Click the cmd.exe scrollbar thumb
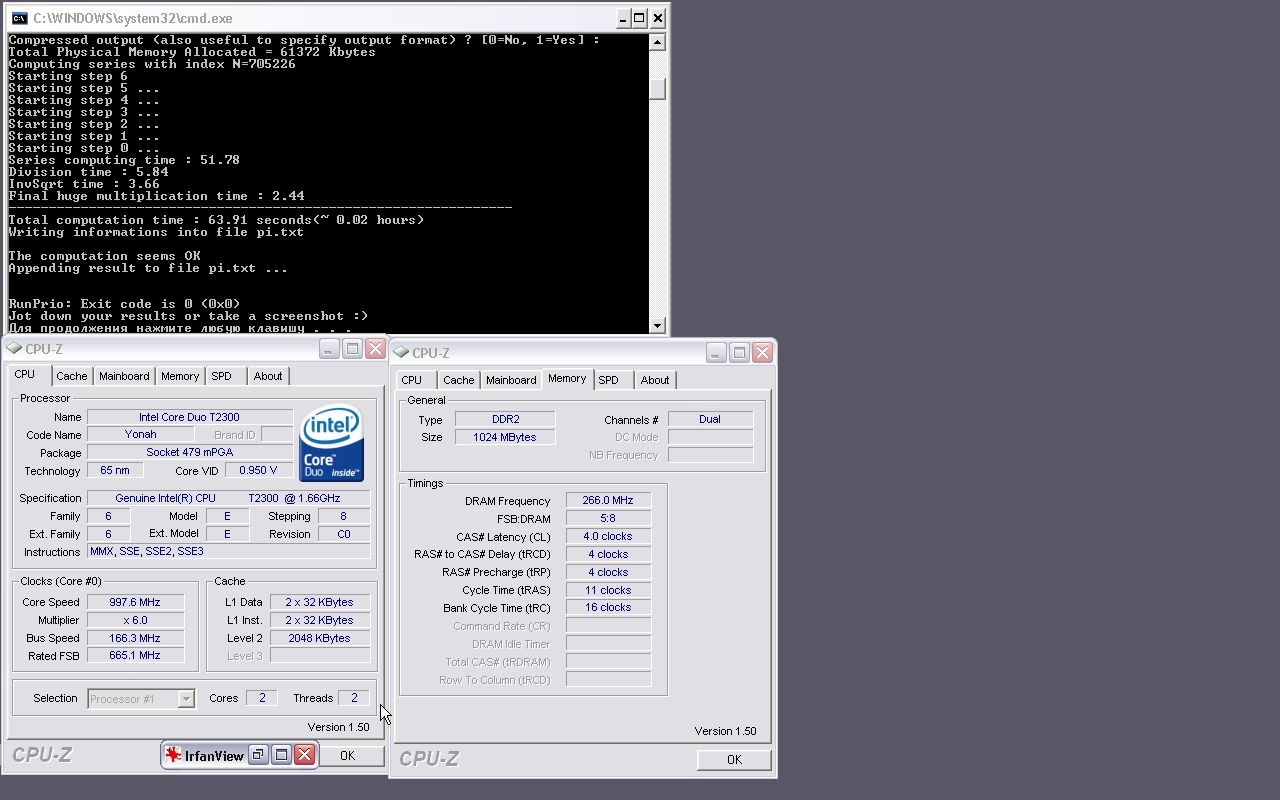 coord(657,89)
